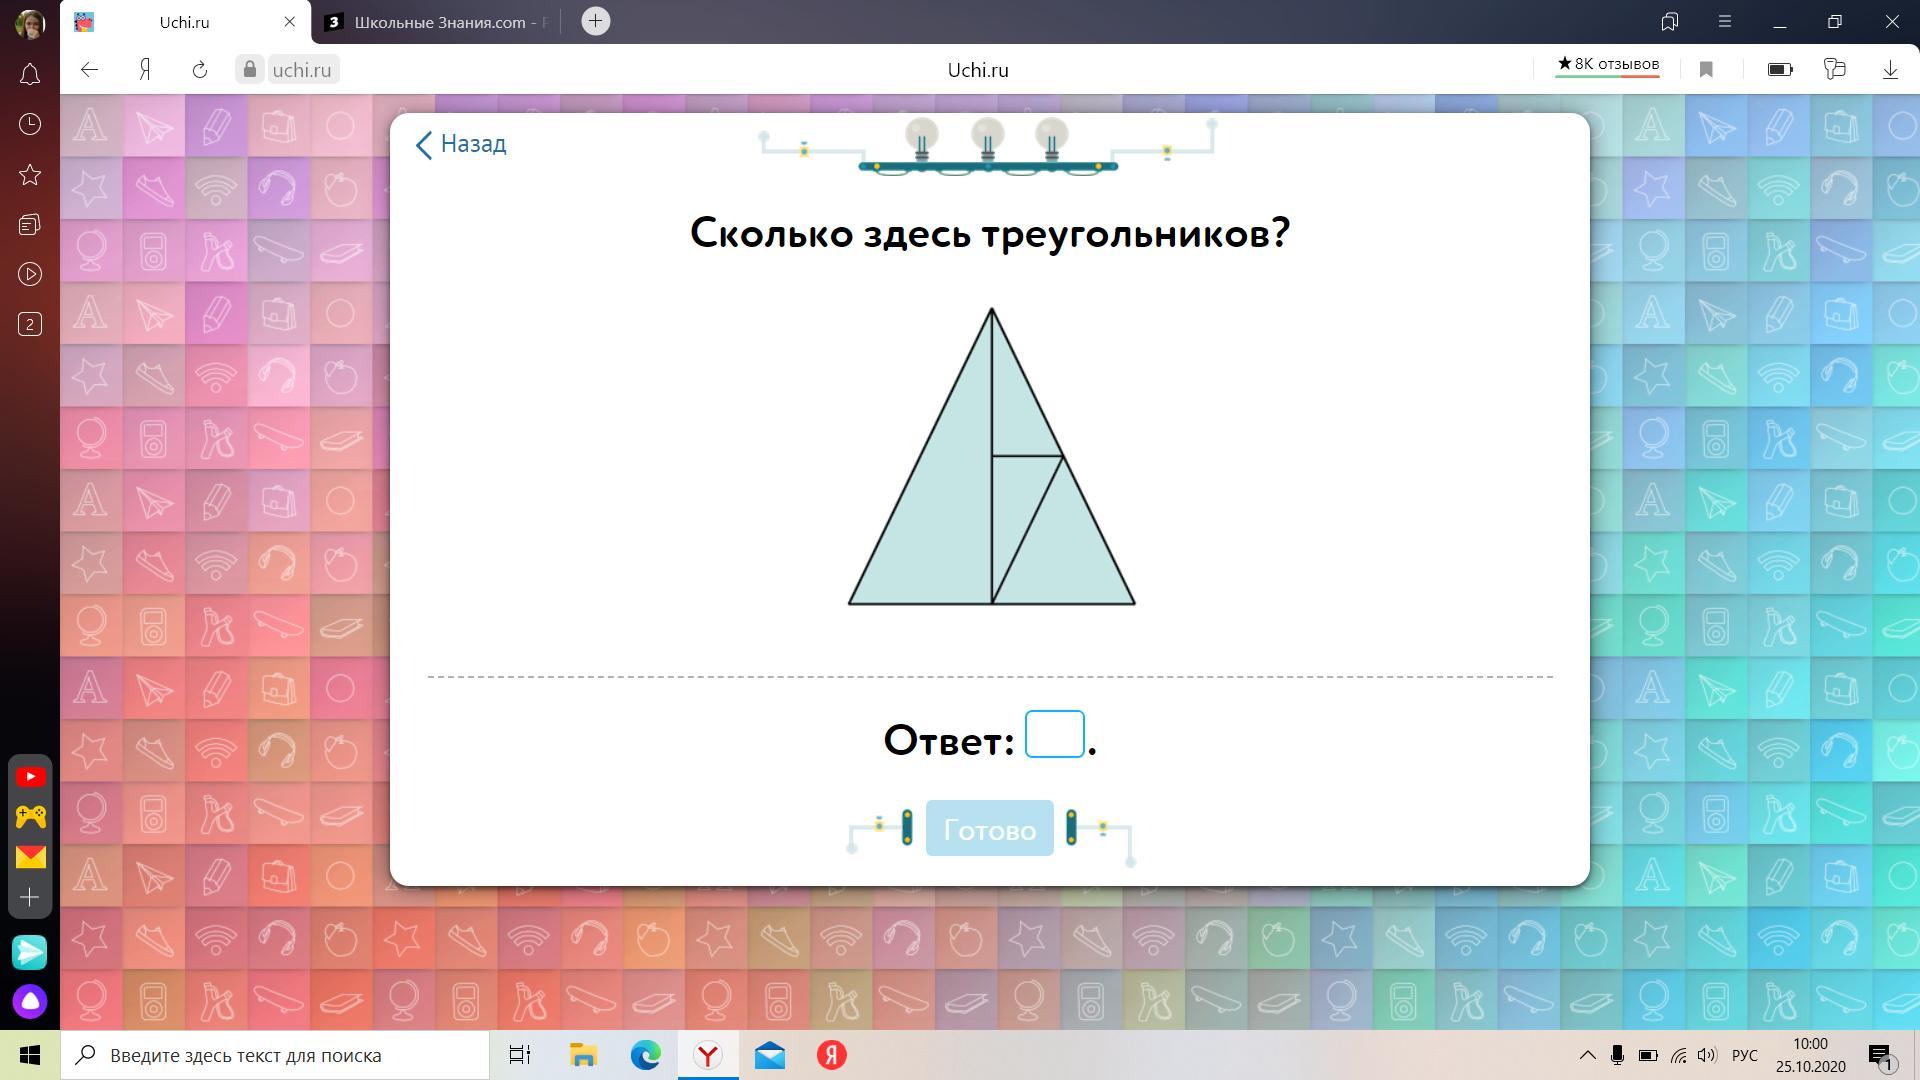1920x1080 pixels.
Task: Go back via Назад link
Action: pyautogui.click(x=461, y=144)
